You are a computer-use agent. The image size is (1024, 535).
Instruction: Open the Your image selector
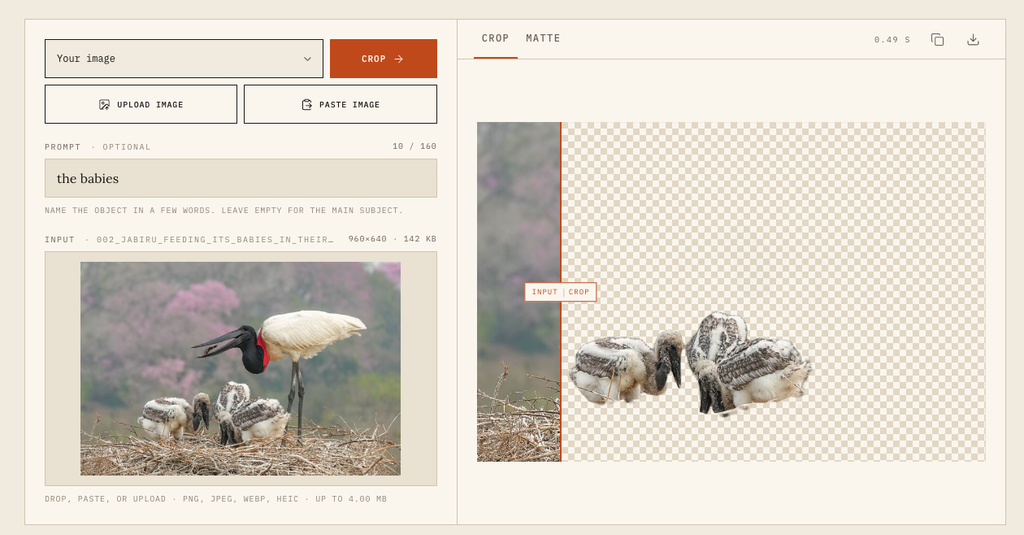184,59
